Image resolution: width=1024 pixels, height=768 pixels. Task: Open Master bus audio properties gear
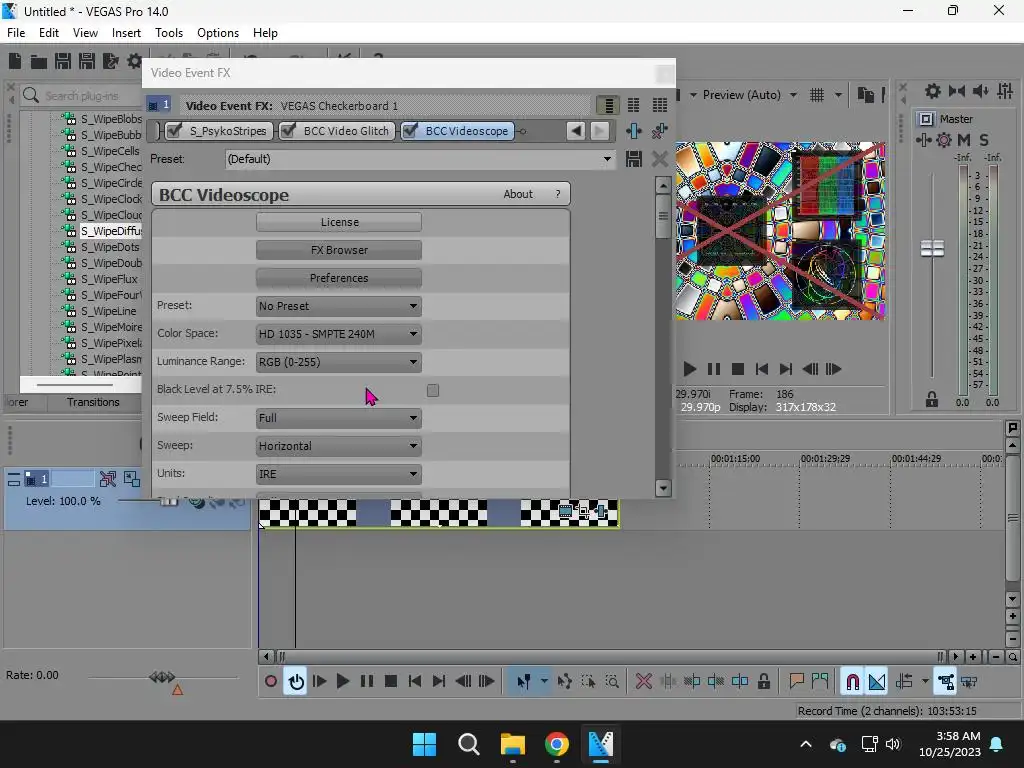point(933,91)
